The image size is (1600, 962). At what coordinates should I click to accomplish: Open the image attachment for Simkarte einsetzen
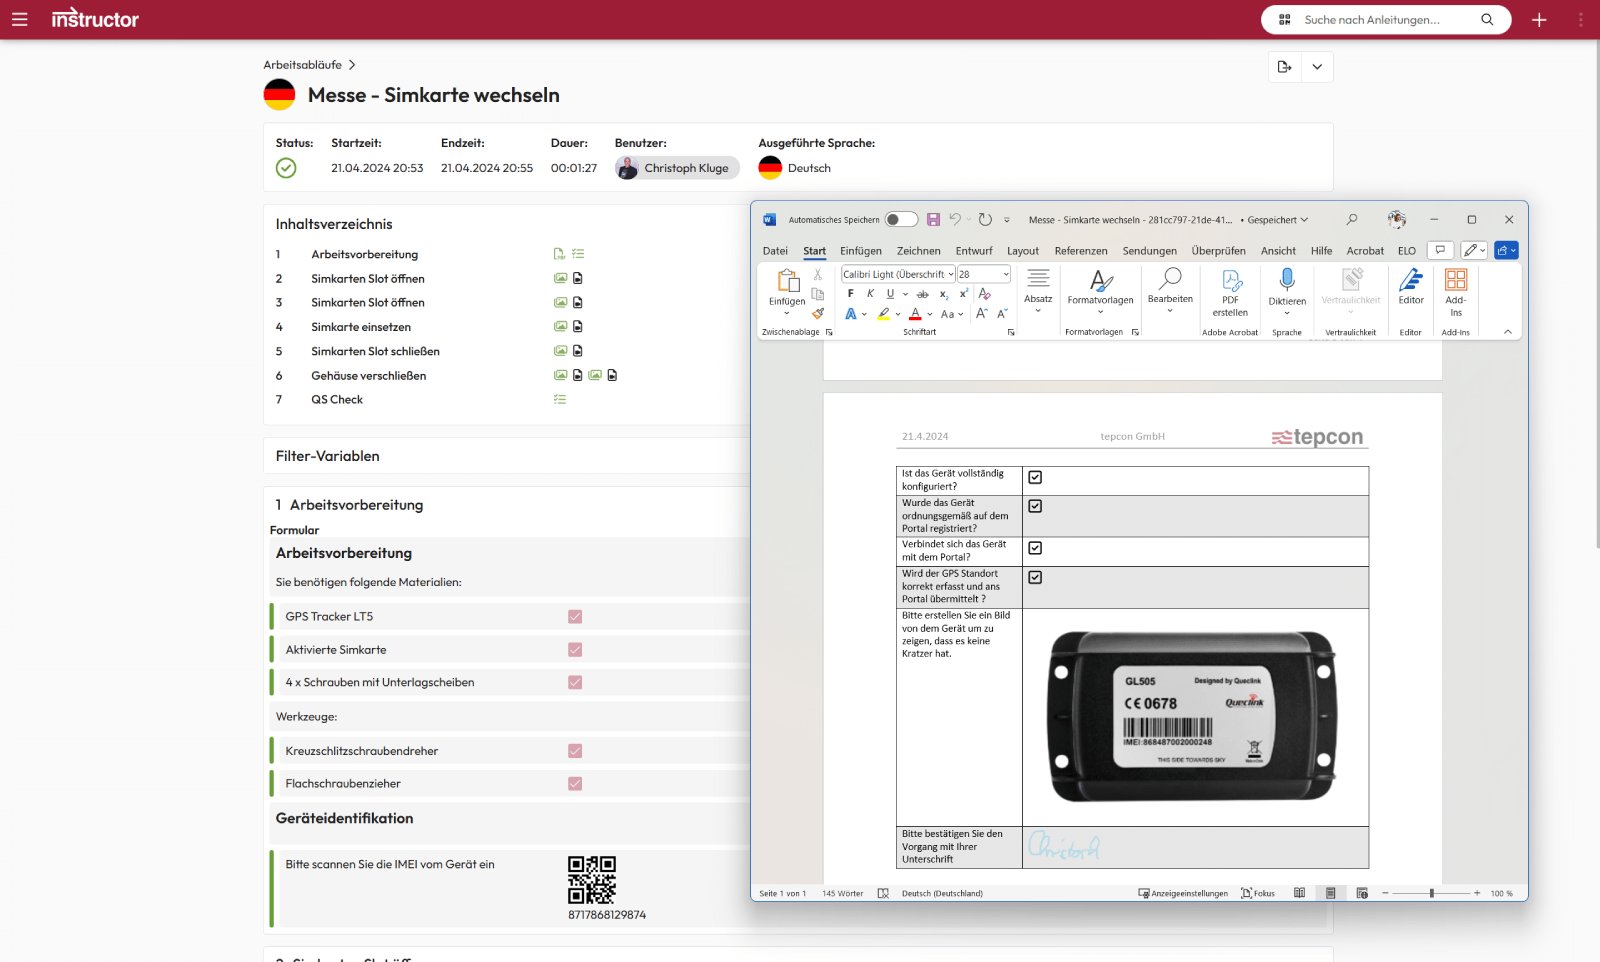(560, 326)
